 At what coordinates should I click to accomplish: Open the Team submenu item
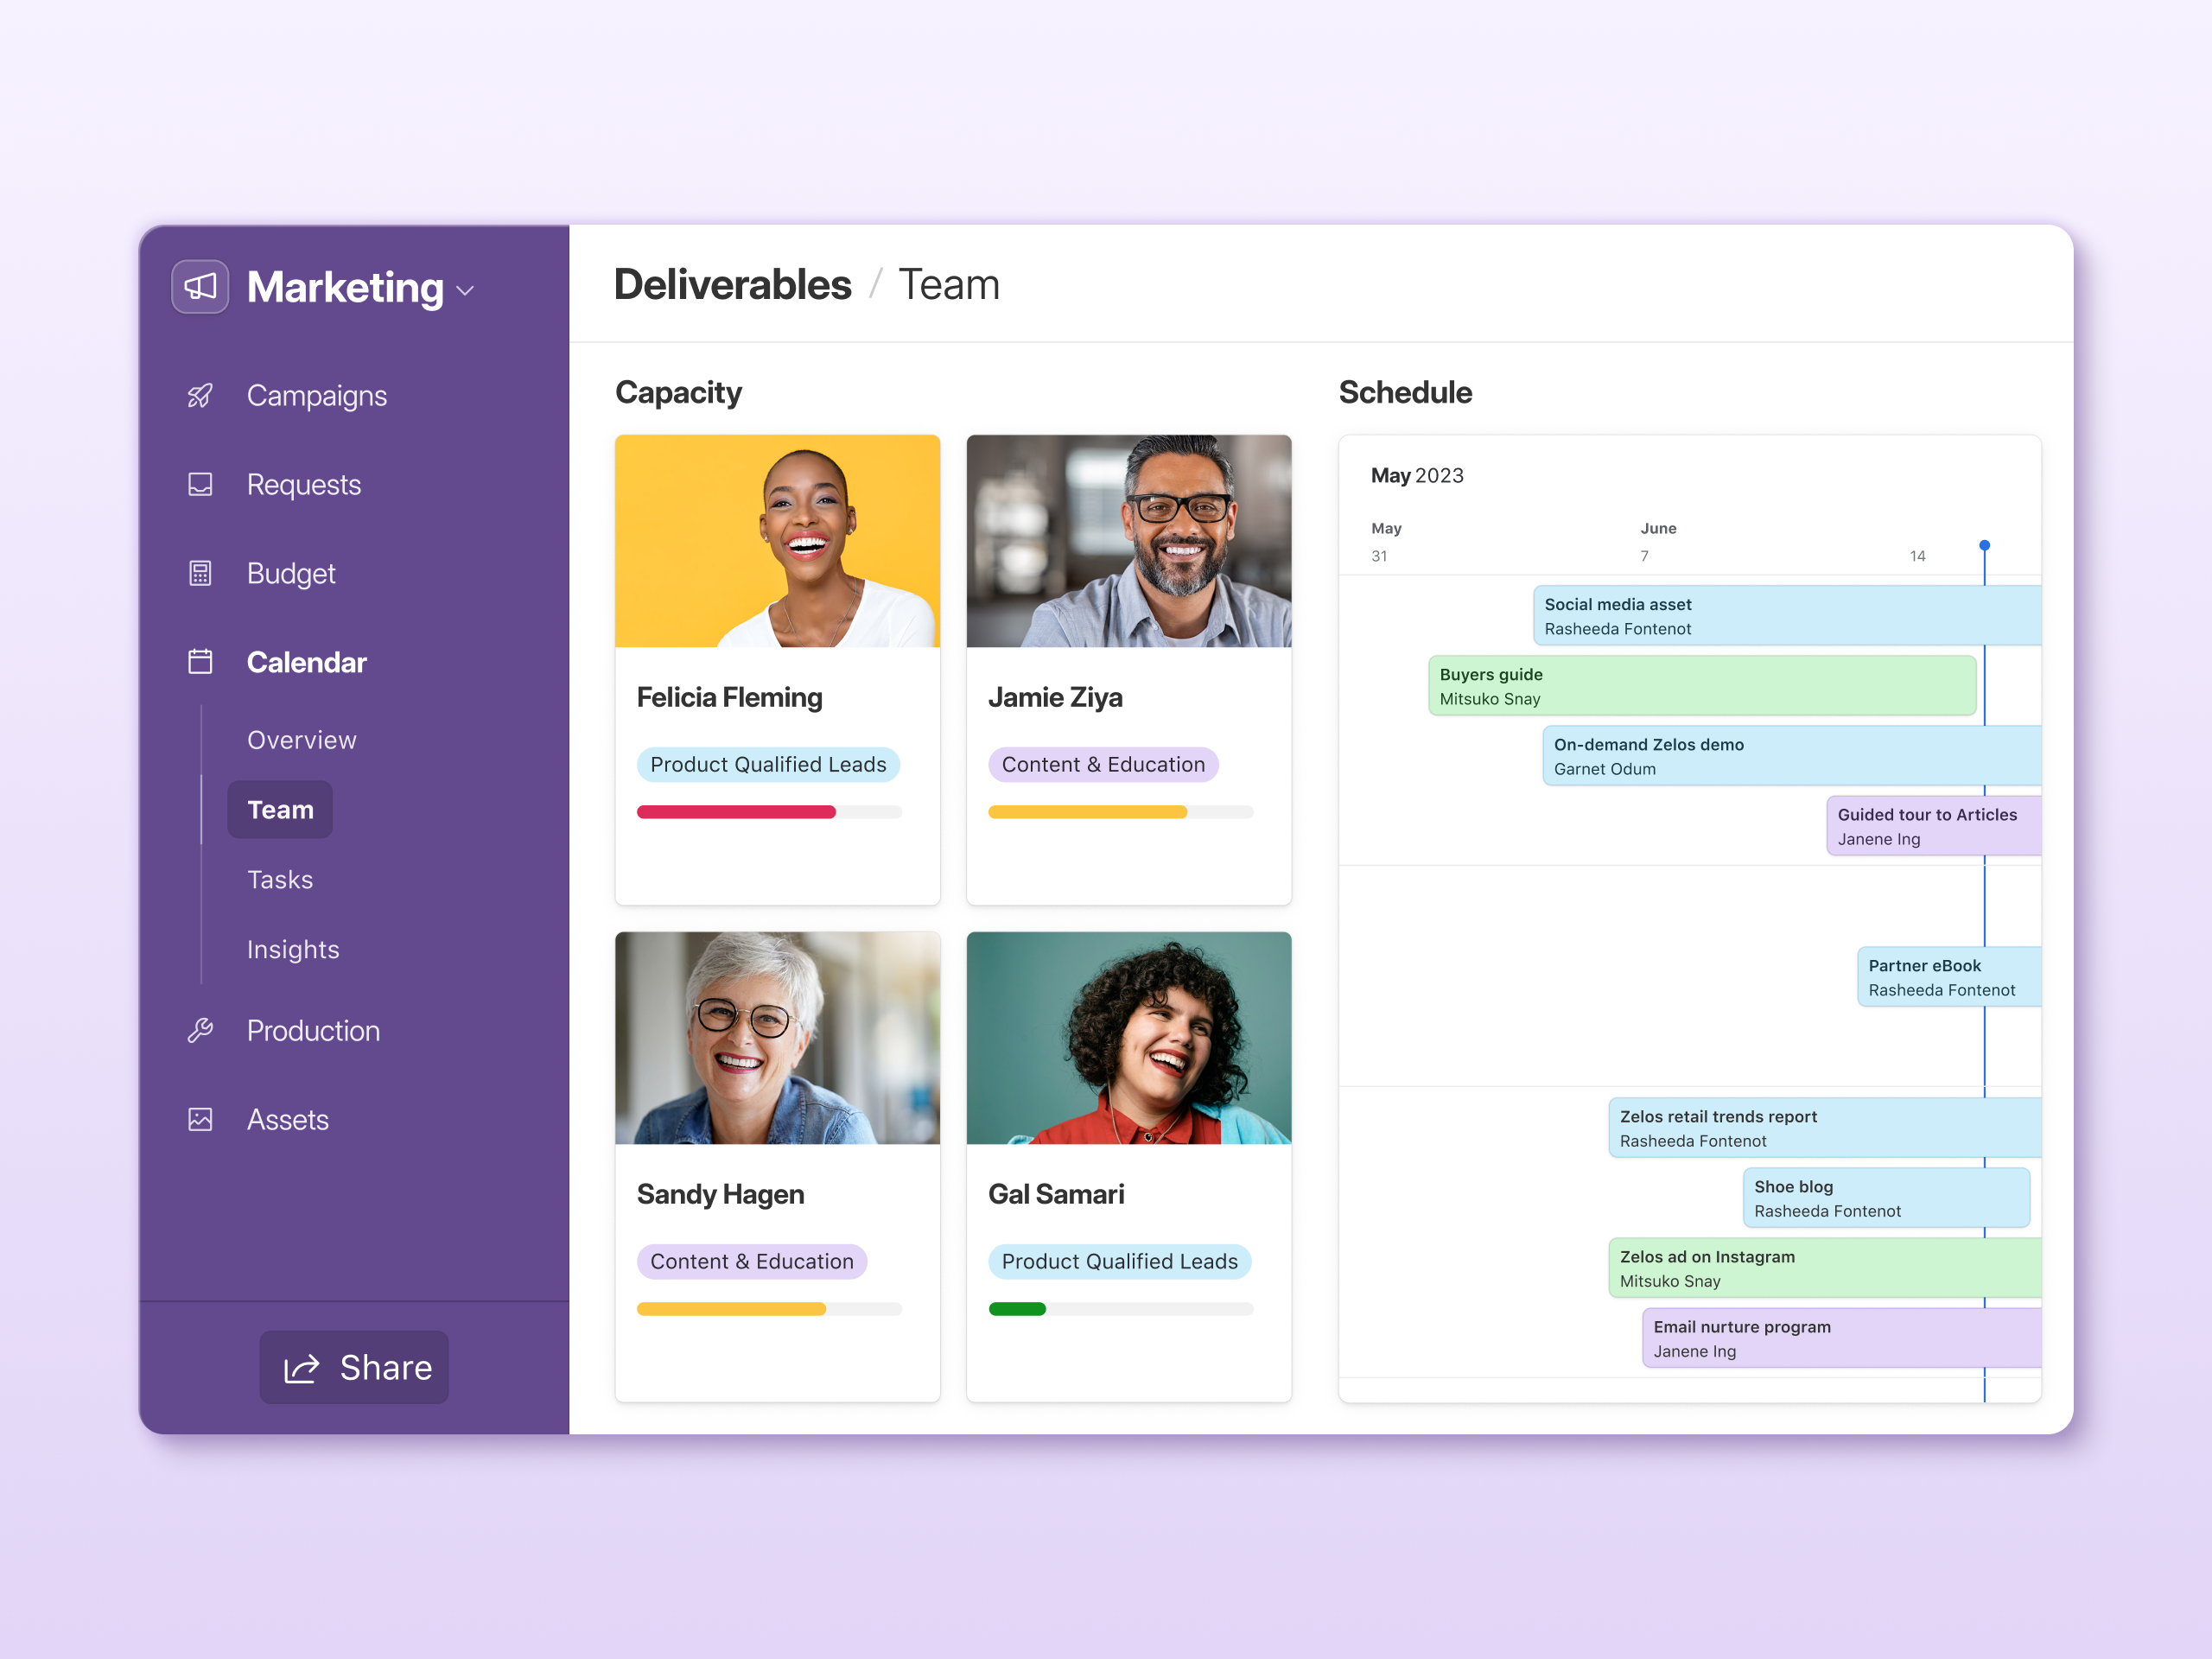(280, 810)
